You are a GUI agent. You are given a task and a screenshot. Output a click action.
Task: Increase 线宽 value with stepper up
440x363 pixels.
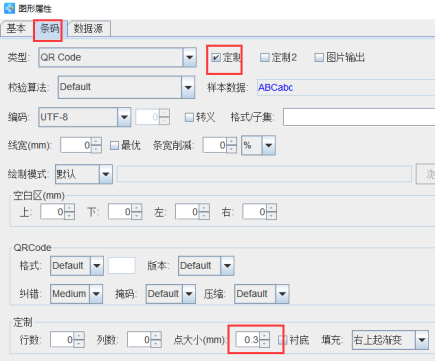click(x=96, y=141)
